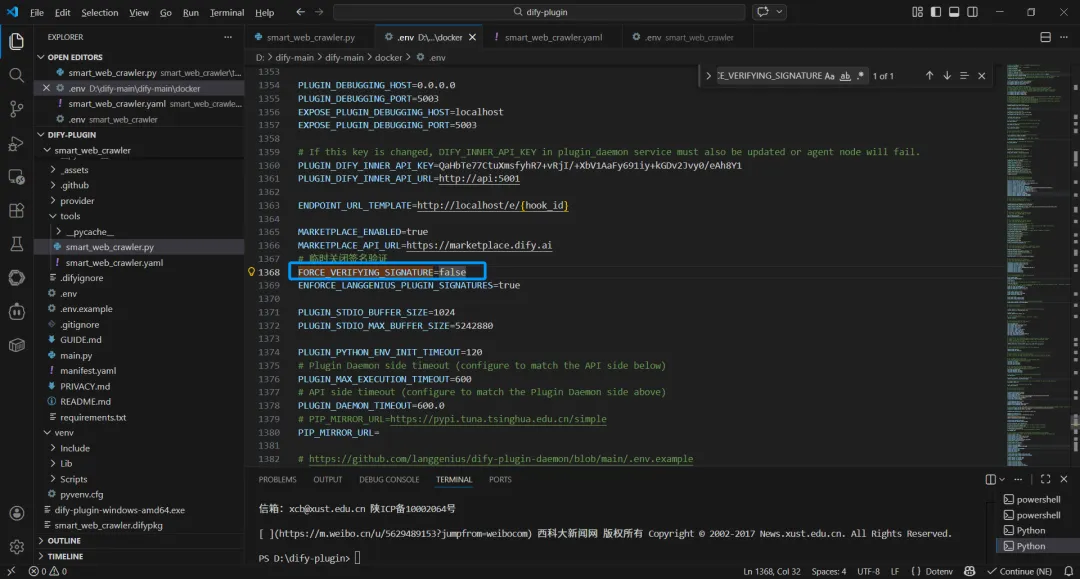Open the Search view in activity bar
Screen dimensions: 1080x579
tap(16, 75)
